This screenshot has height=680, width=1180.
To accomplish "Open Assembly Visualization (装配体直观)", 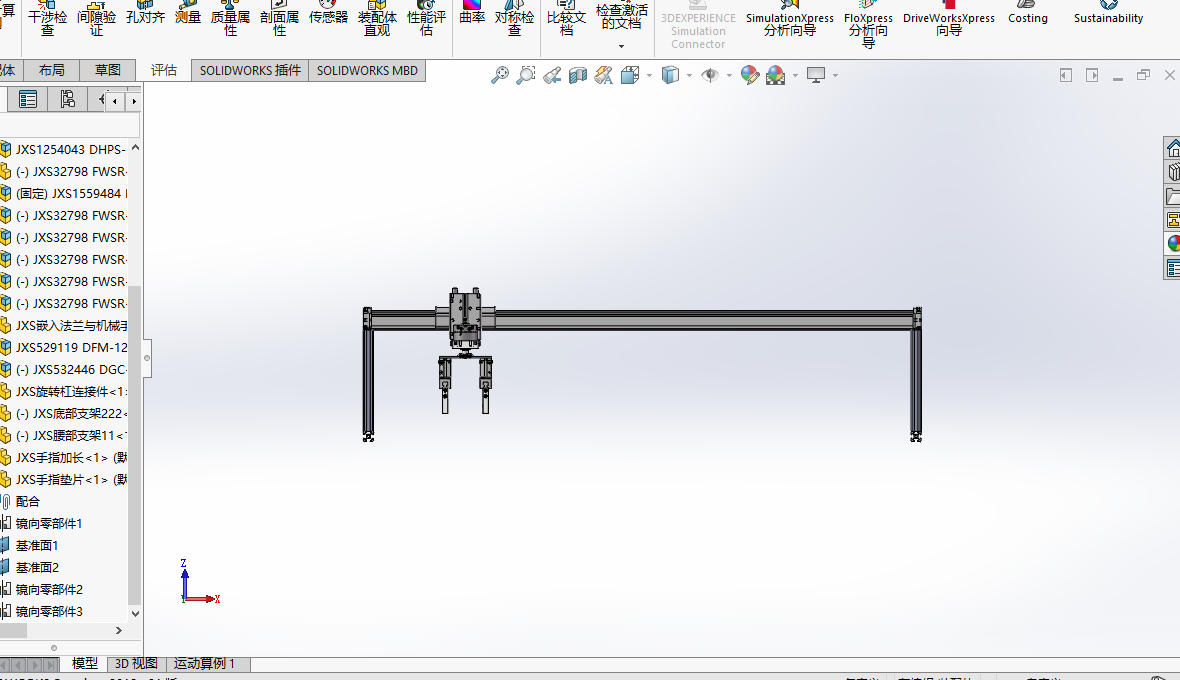I will click(377, 20).
